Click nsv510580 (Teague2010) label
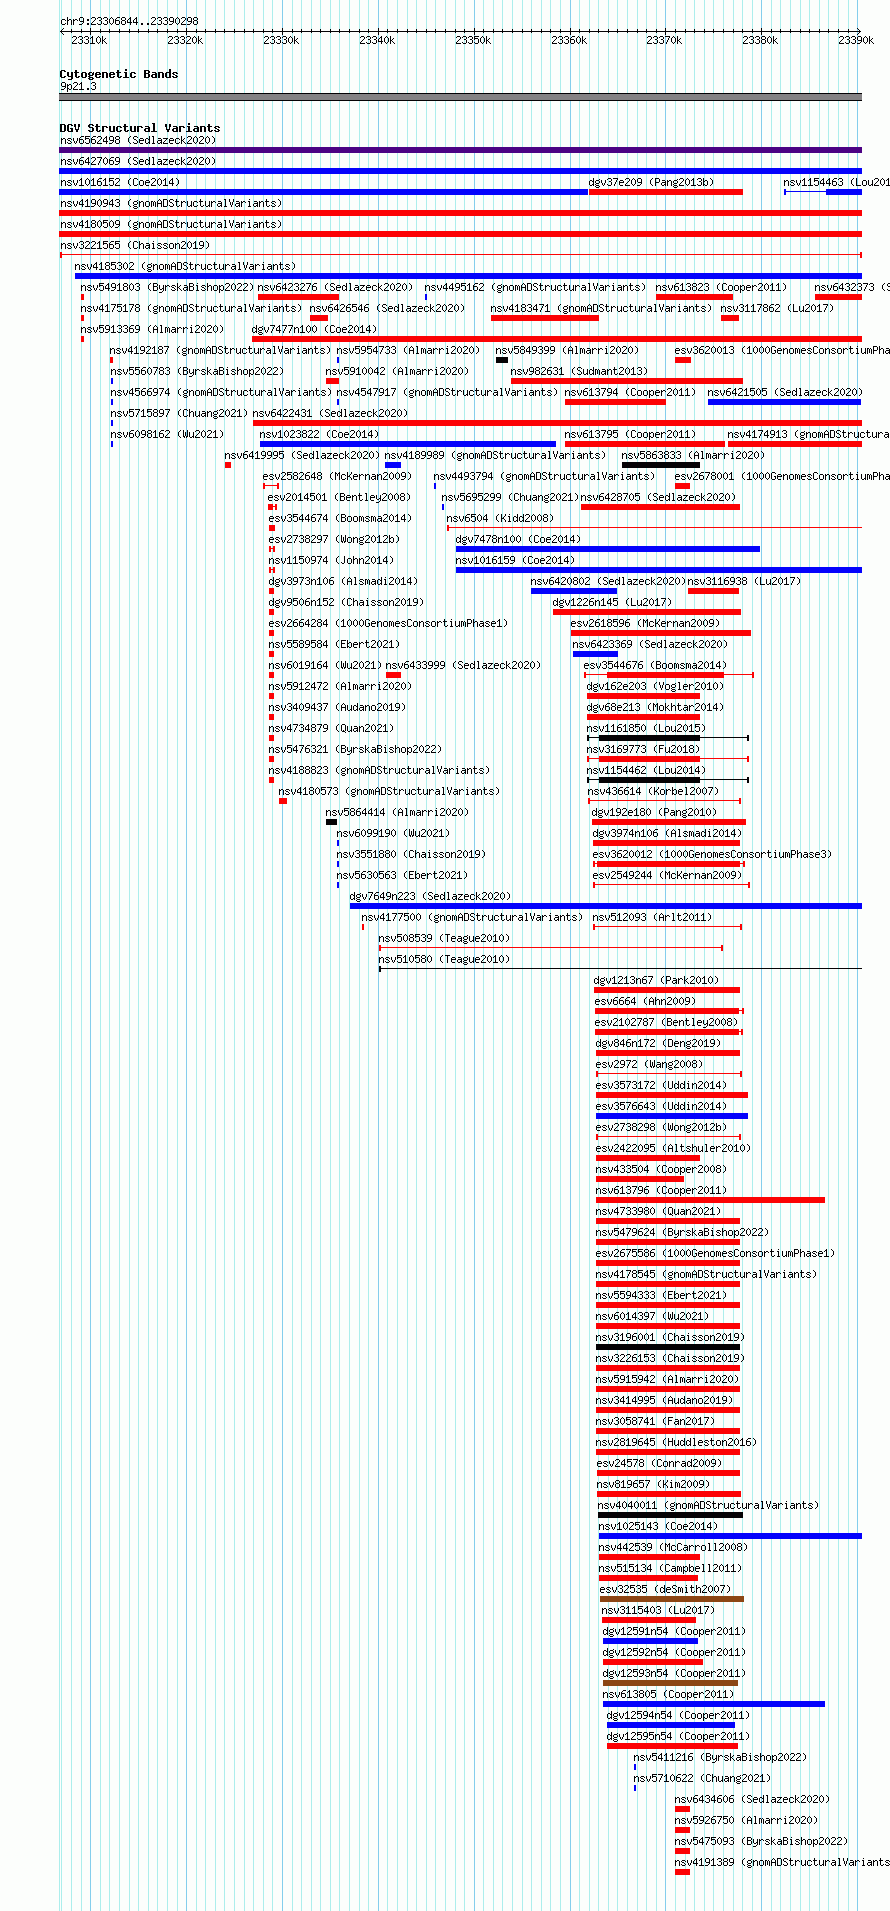890x1911 pixels. (444, 959)
